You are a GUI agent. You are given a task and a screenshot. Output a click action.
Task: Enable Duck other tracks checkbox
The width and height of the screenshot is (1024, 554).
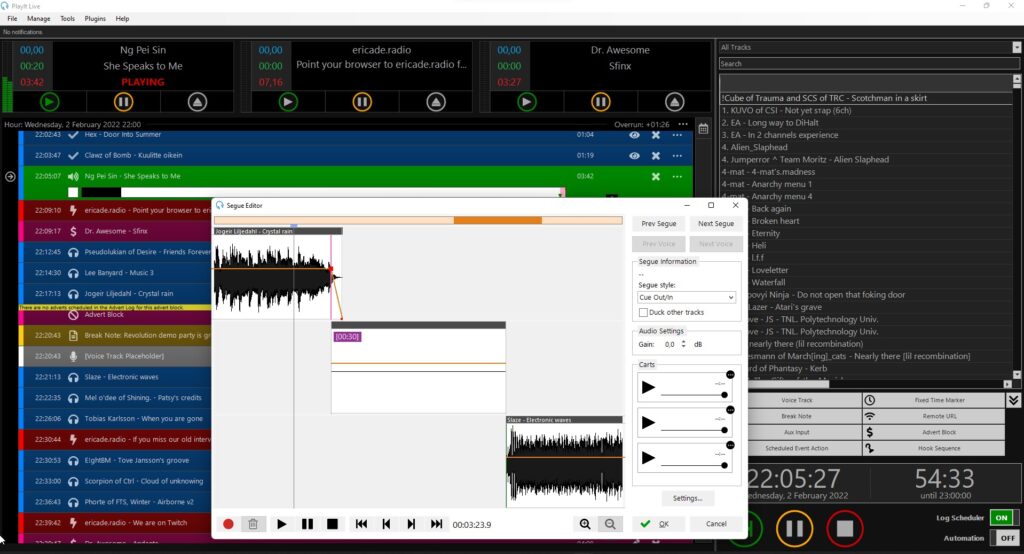[643, 312]
